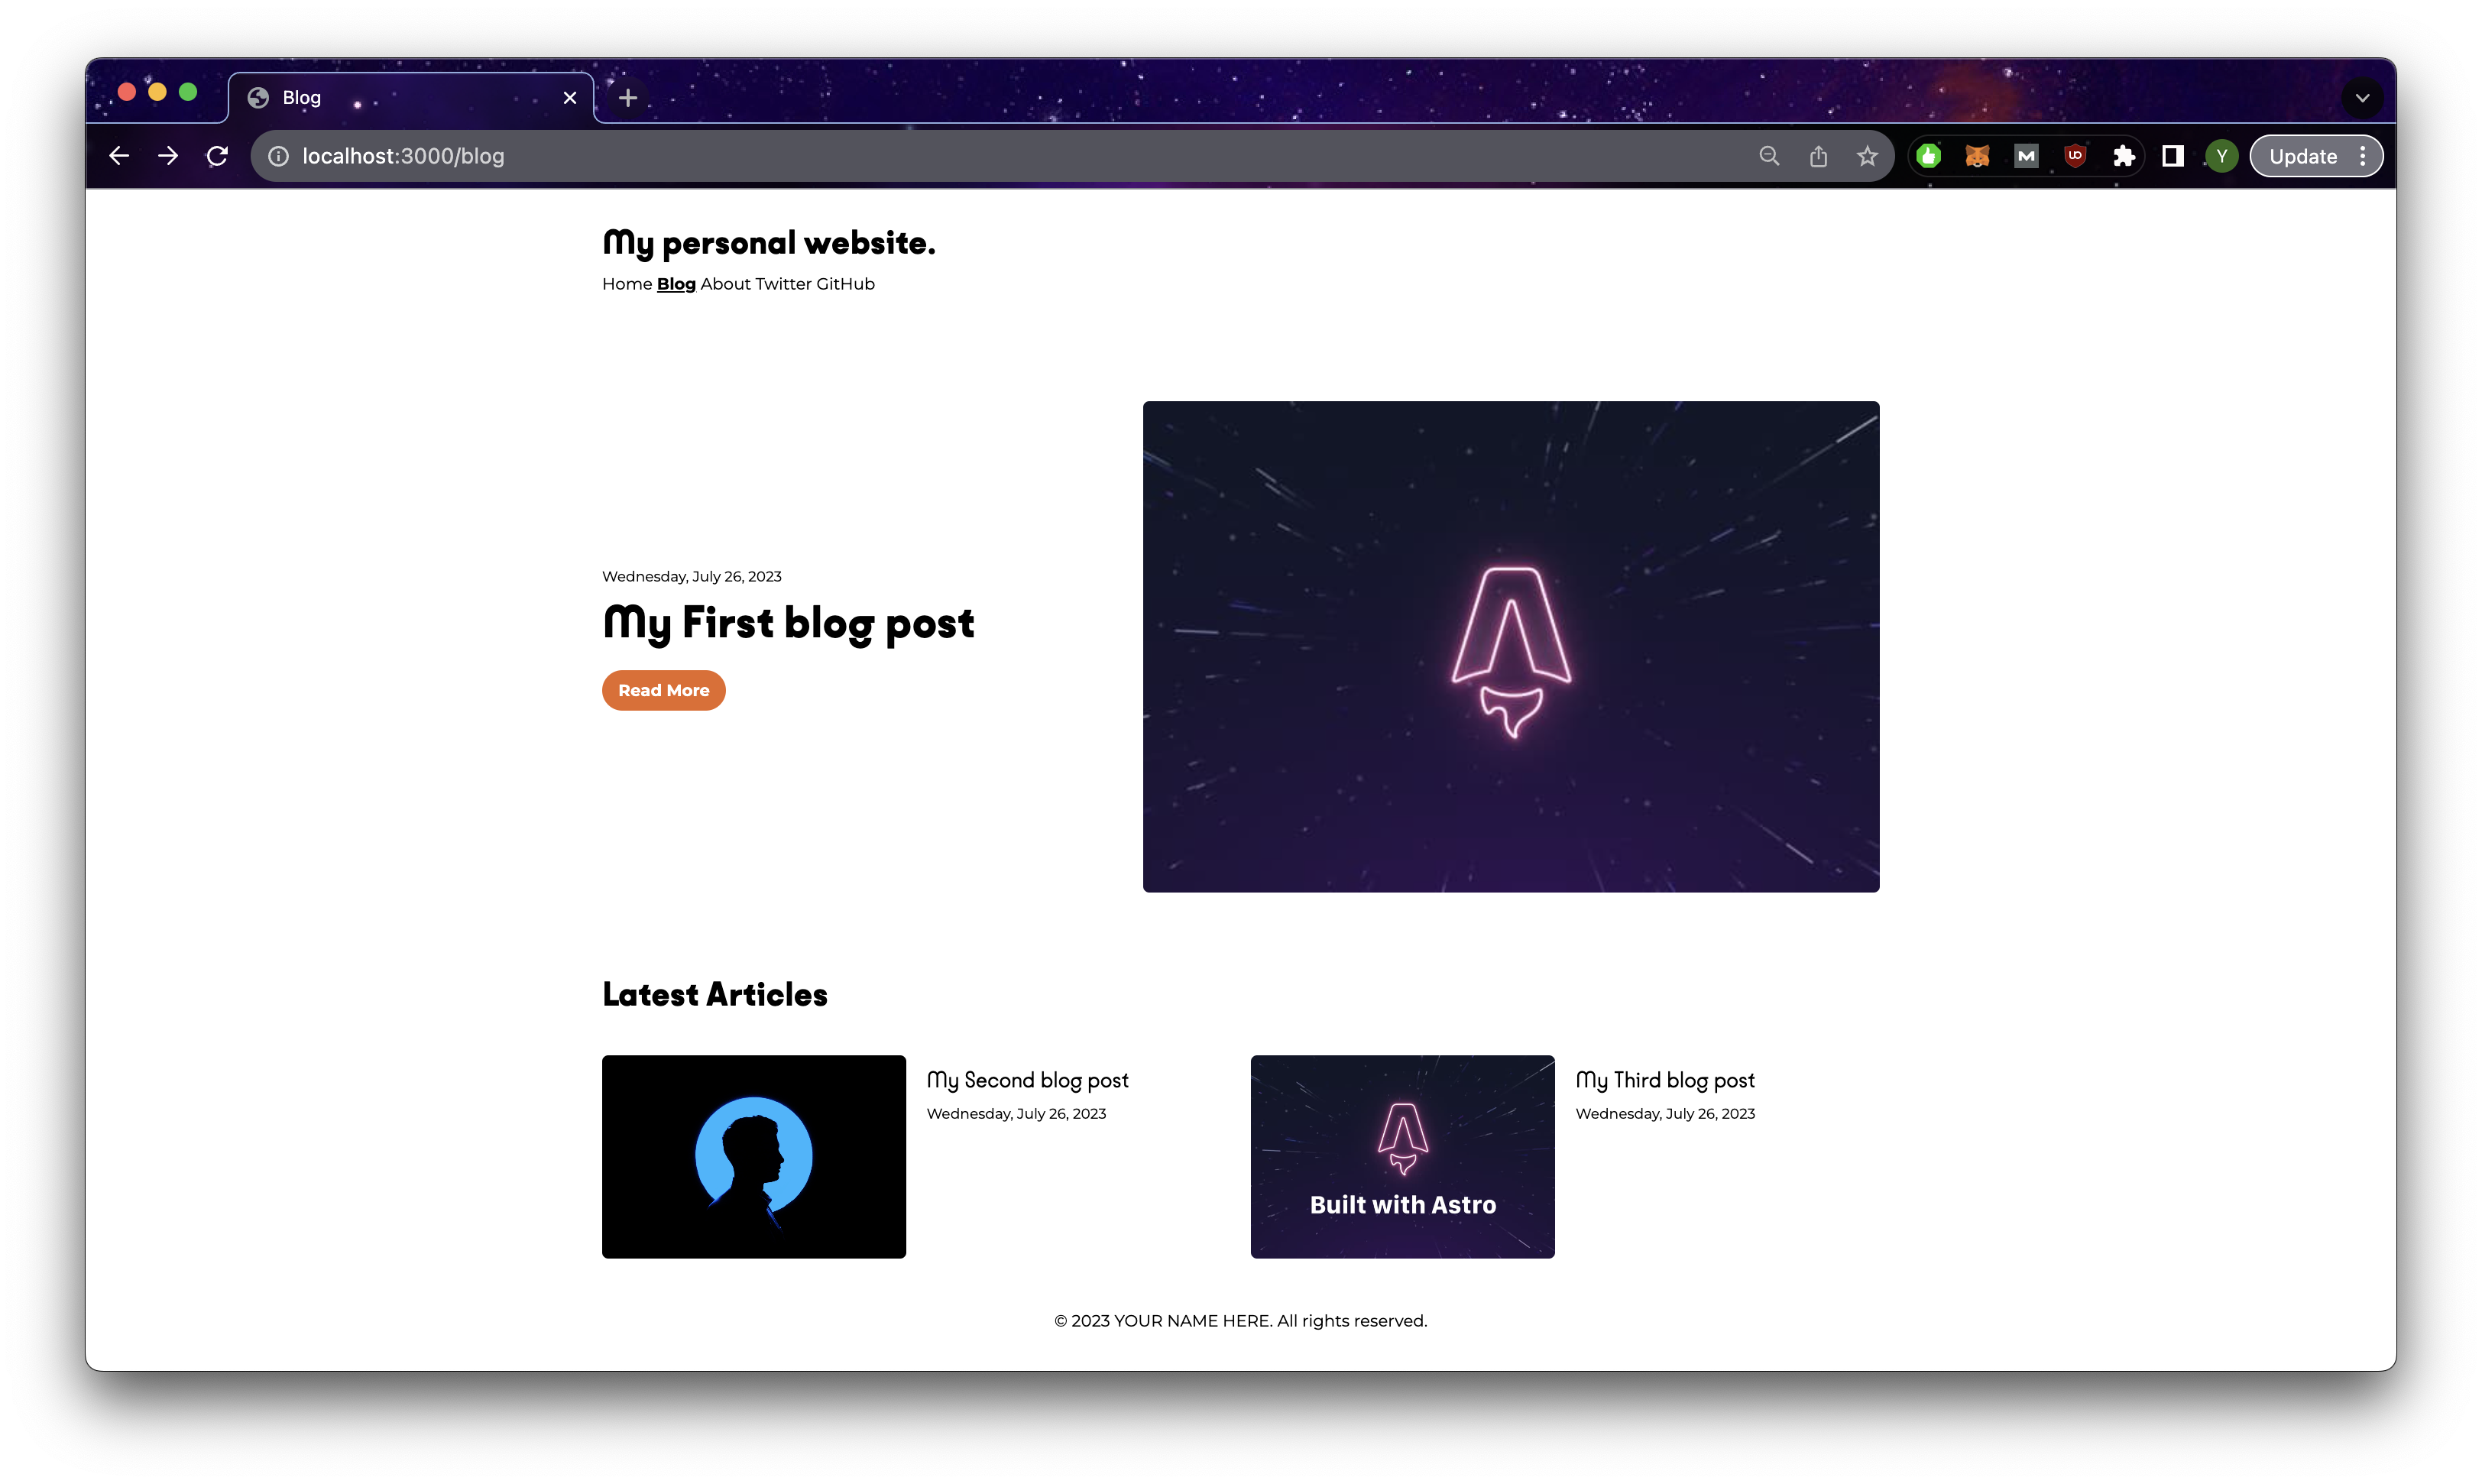Viewport: 2482px width, 1484px height.
Task: Click the zoom magnifier icon in the address bar
Action: pyautogui.click(x=1769, y=156)
